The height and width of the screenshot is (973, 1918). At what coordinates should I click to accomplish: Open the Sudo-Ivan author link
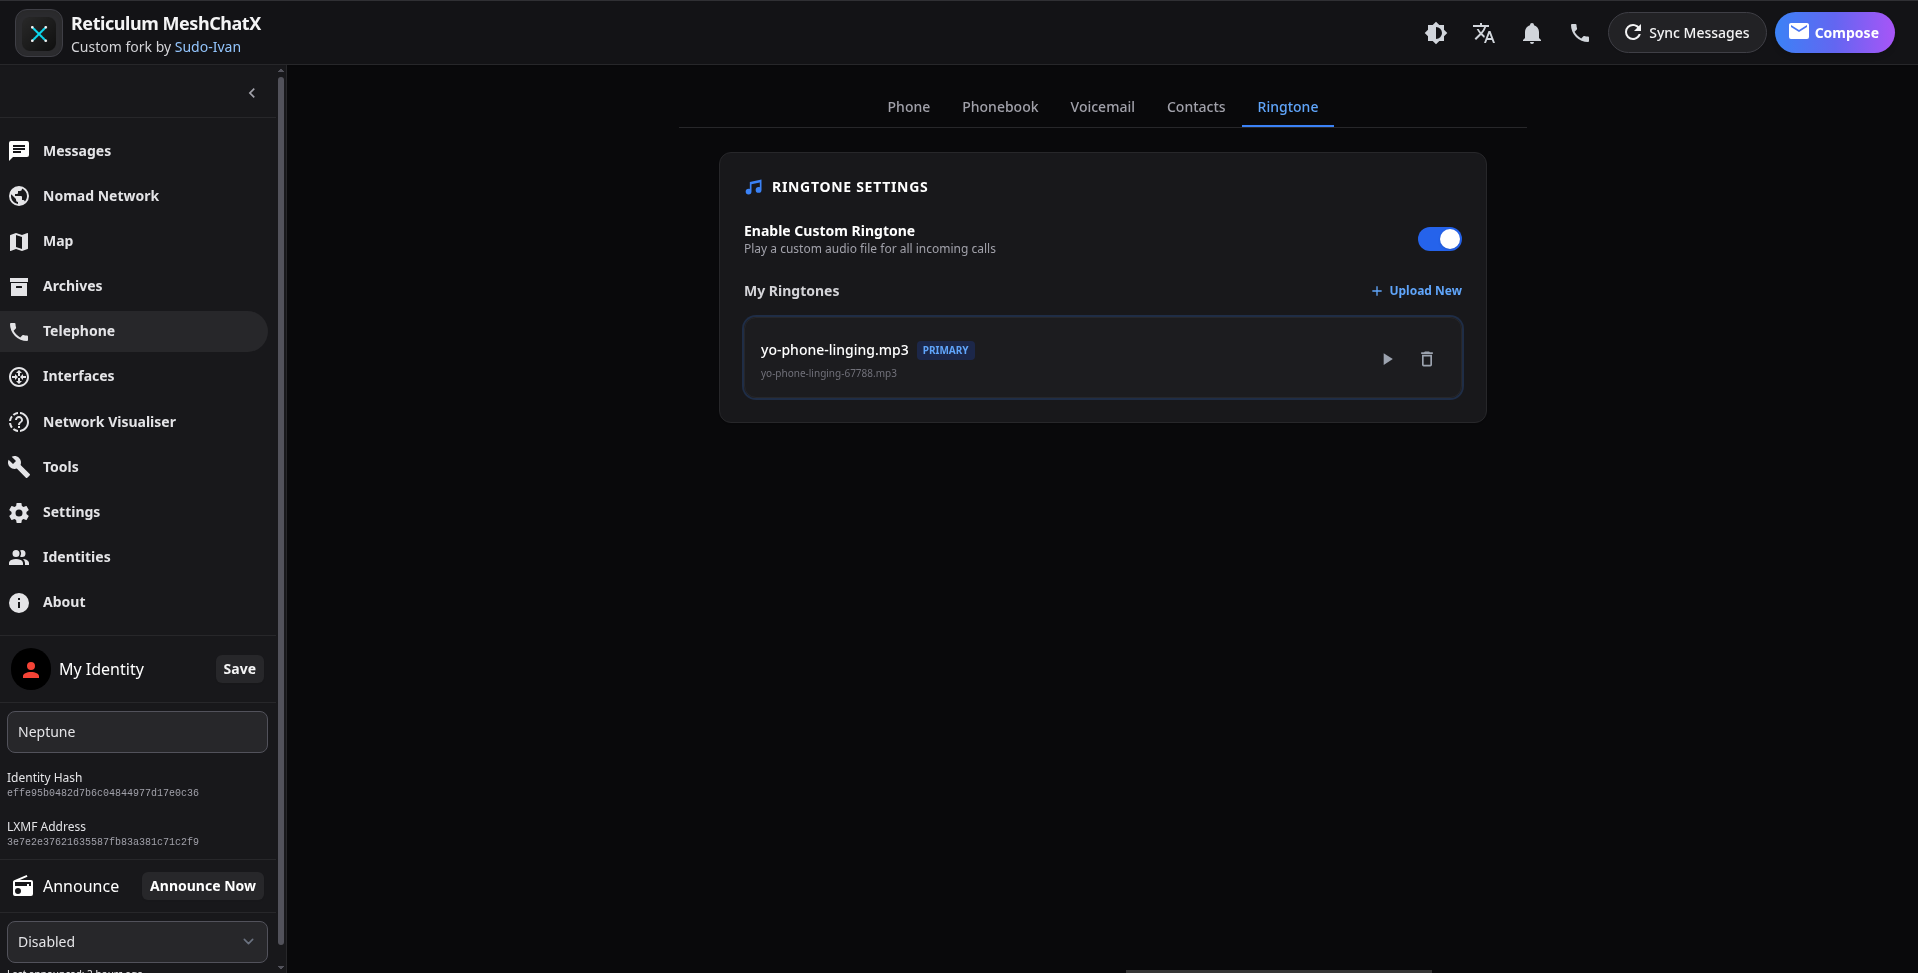tap(207, 47)
